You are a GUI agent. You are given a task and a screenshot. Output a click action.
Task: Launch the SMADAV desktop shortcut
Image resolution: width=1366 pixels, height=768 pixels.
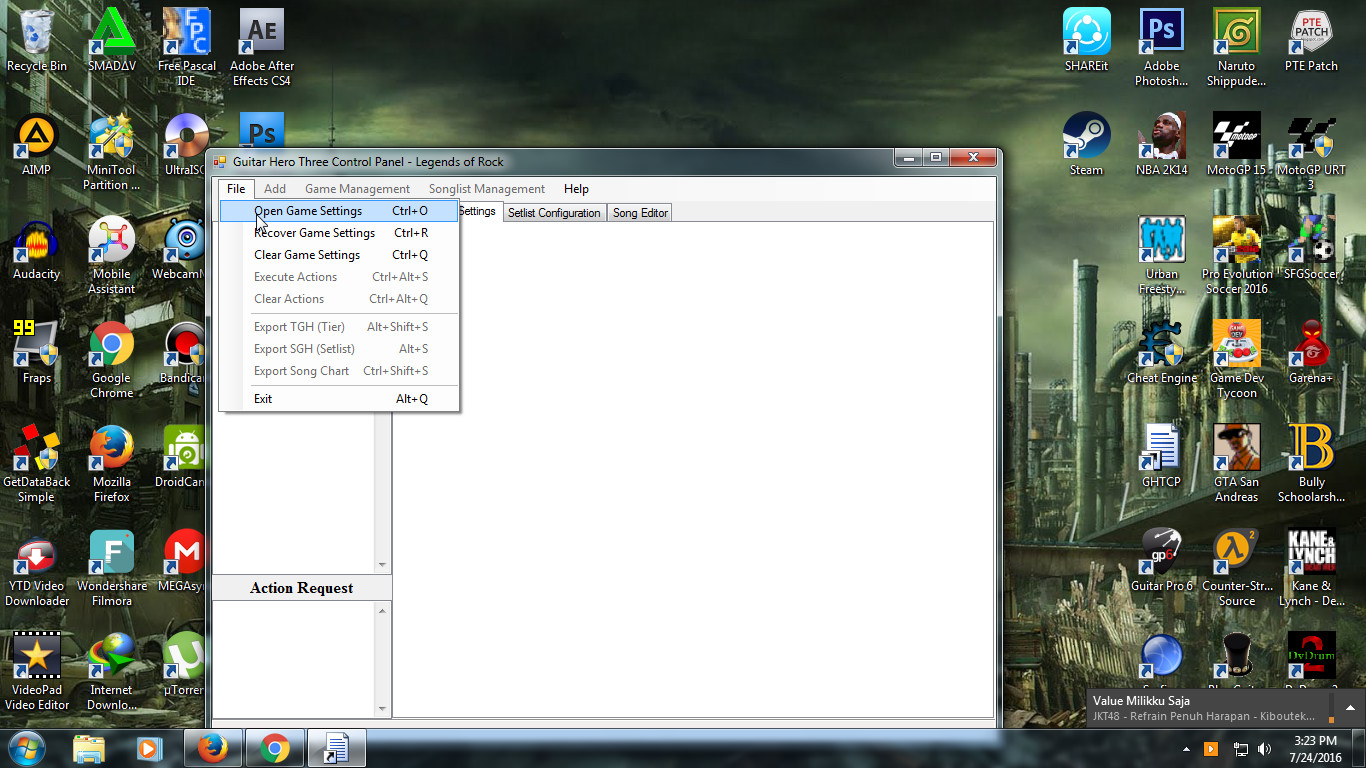coord(112,41)
